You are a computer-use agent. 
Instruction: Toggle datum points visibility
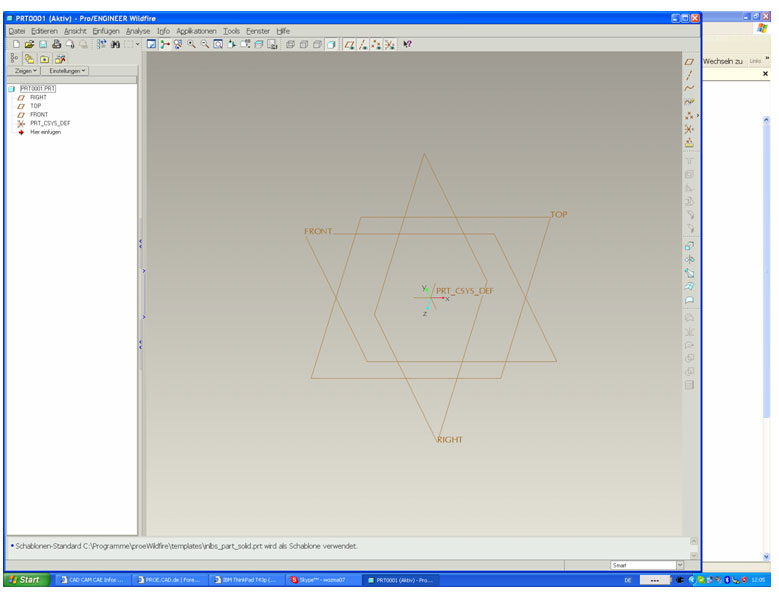[x=377, y=44]
